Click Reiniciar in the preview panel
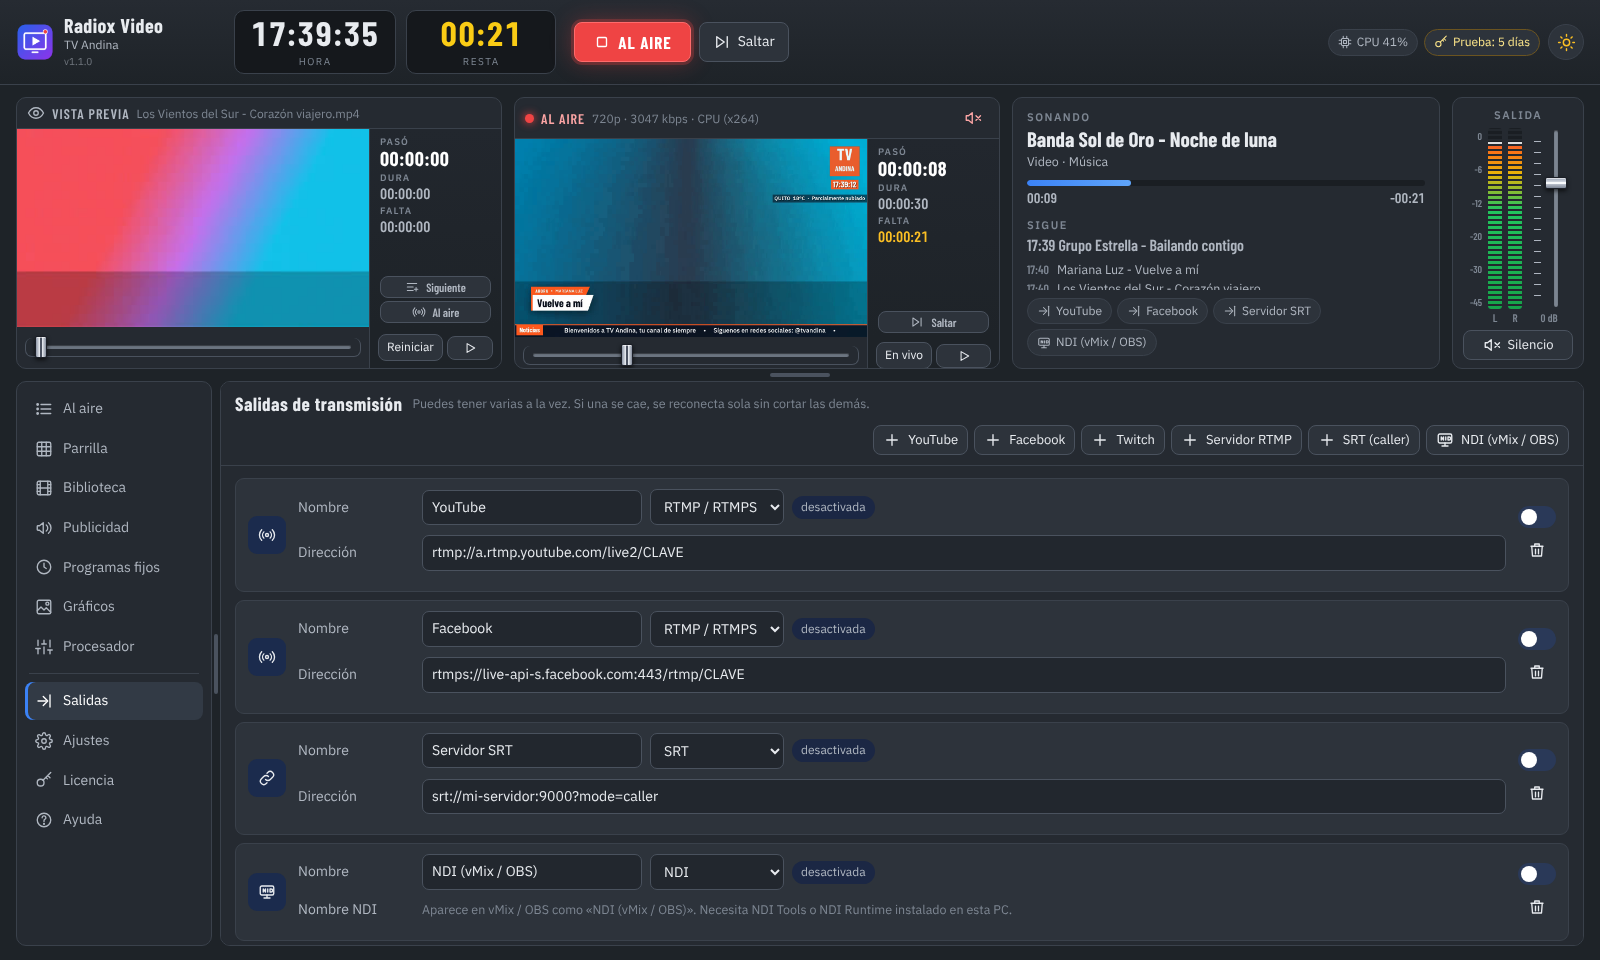1600x960 pixels. pos(411,348)
